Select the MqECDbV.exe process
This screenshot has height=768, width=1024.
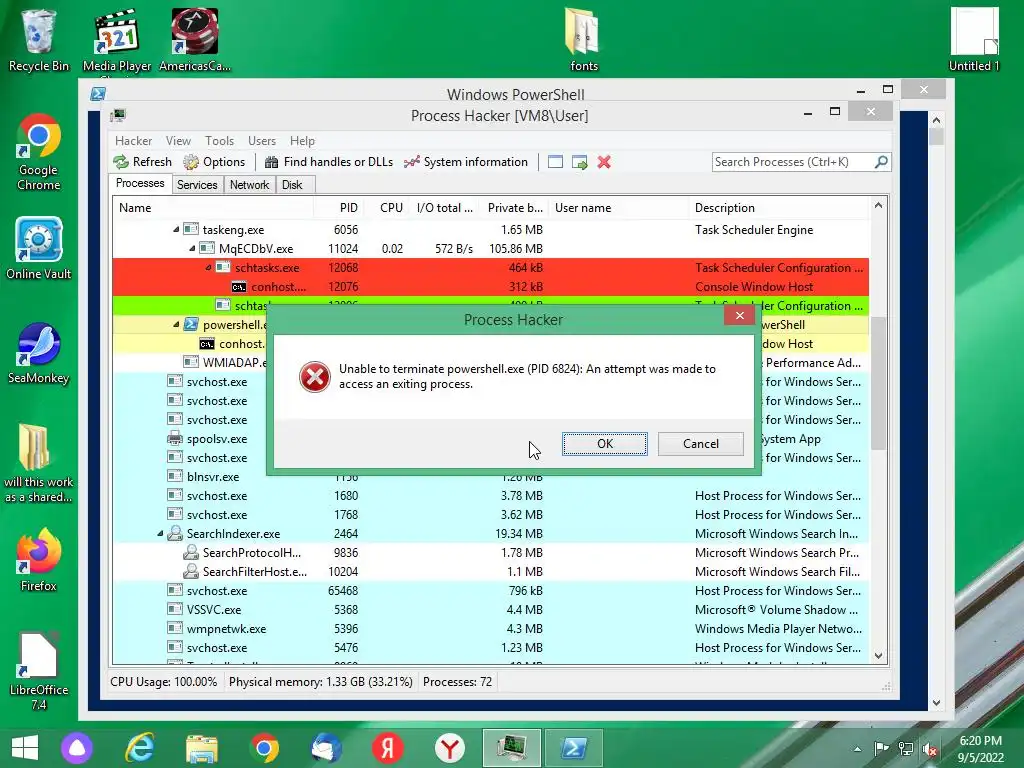tap(490, 249)
